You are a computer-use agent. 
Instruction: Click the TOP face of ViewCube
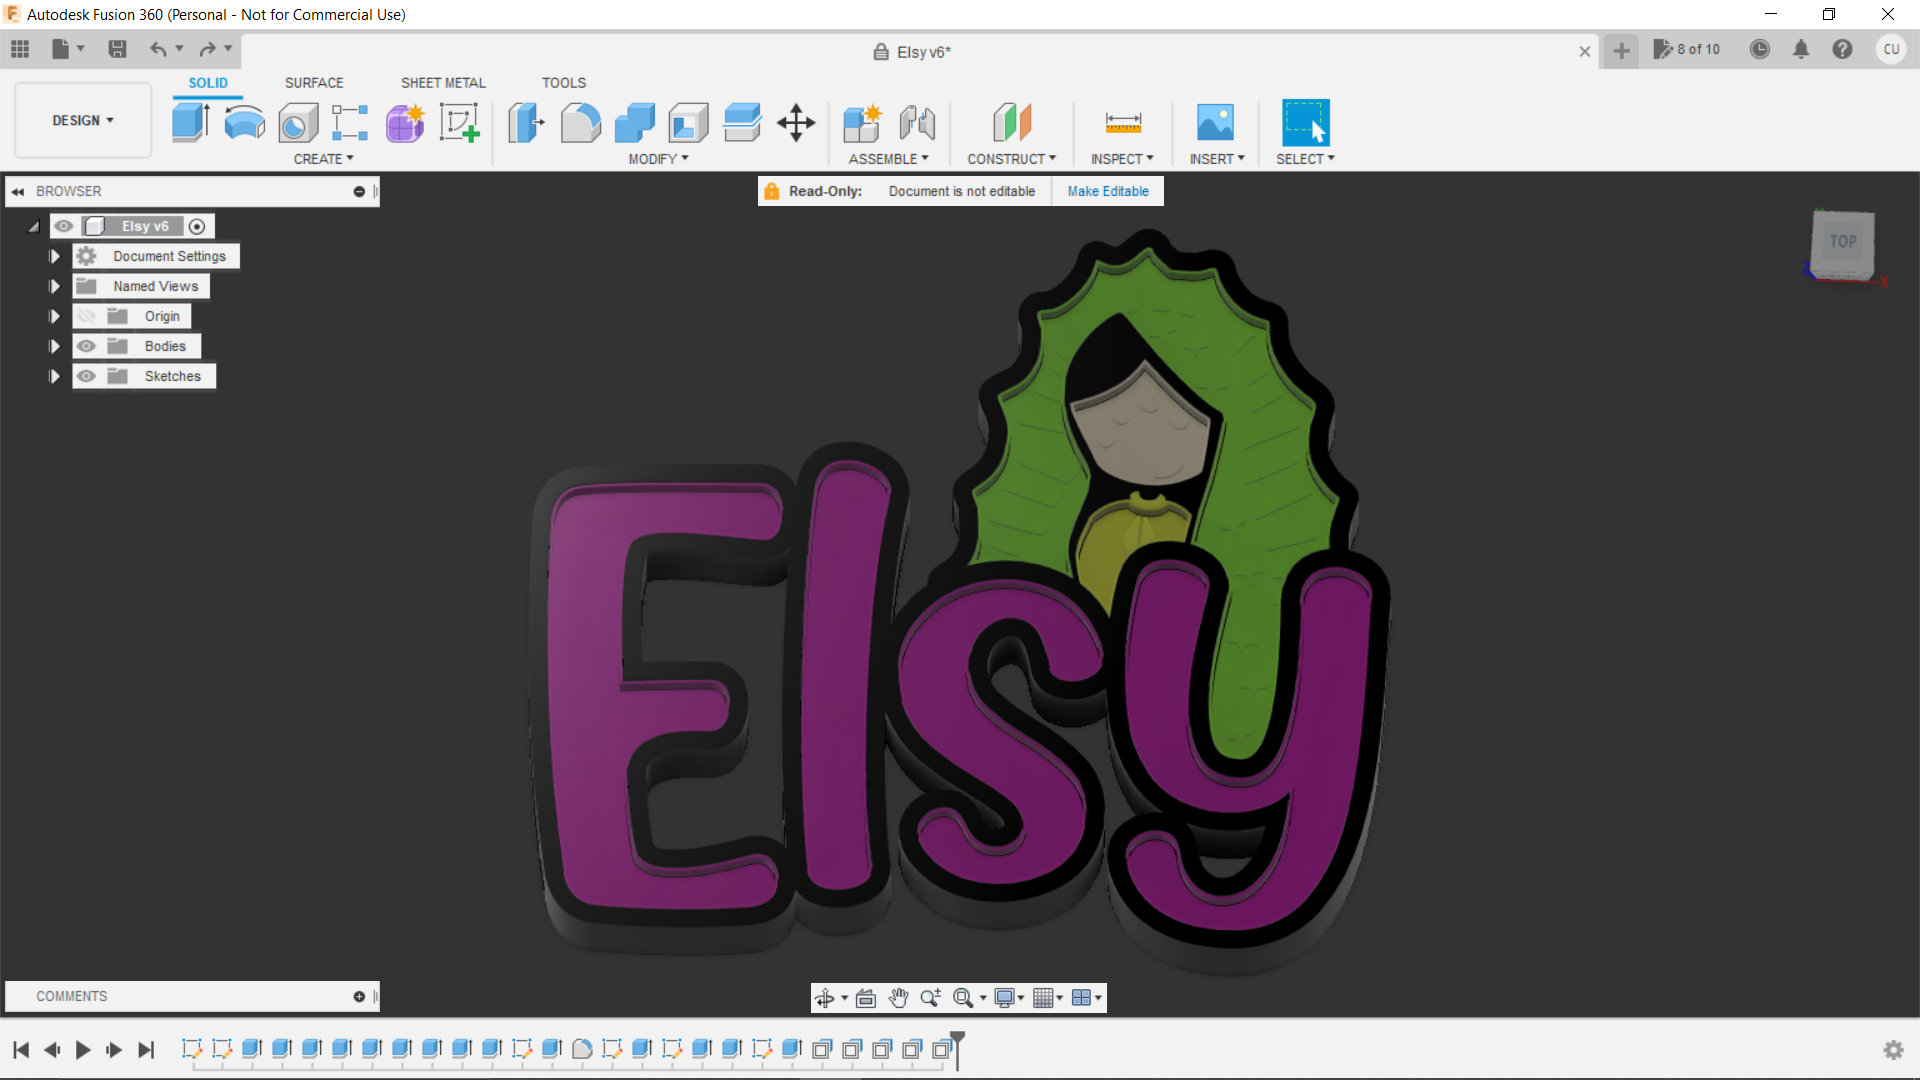pos(1843,242)
